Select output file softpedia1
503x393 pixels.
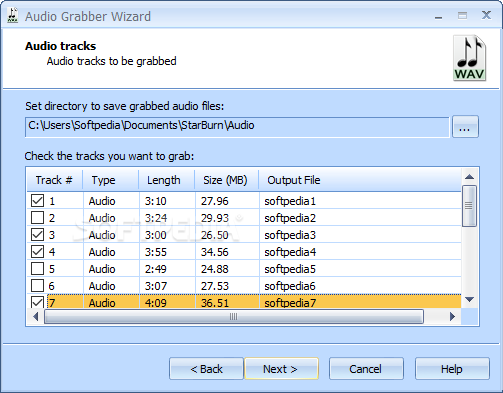(x=290, y=201)
